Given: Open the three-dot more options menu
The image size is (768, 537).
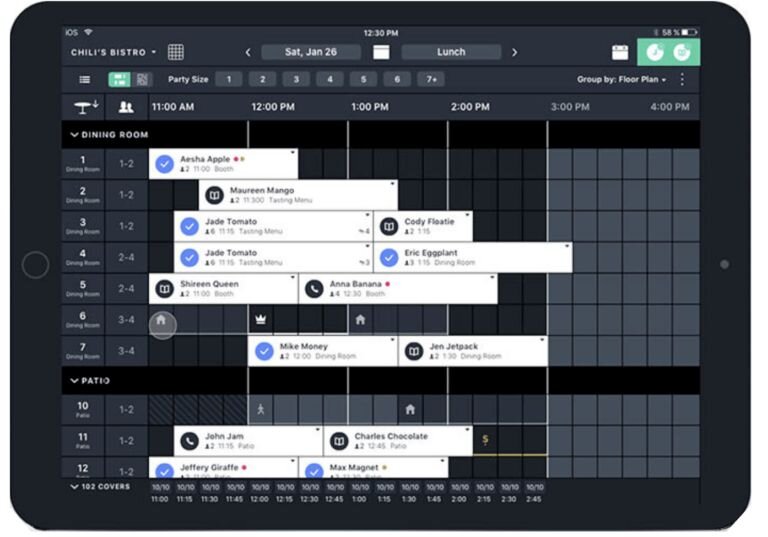Looking at the screenshot, I should click(683, 79).
